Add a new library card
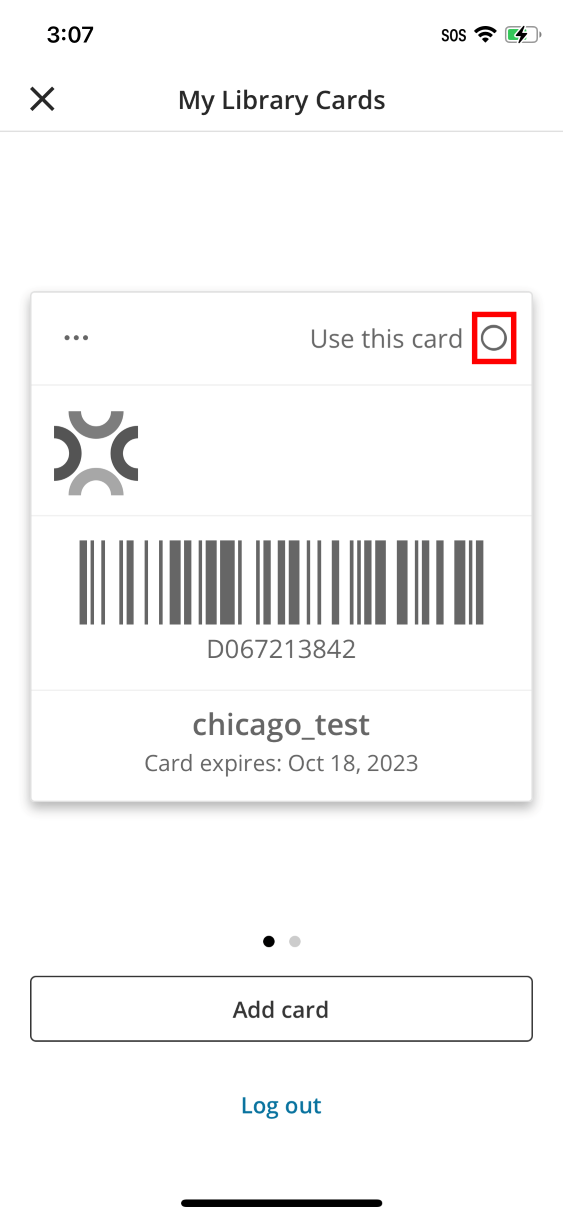This screenshot has height=1219, width=563. (281, 1009)
